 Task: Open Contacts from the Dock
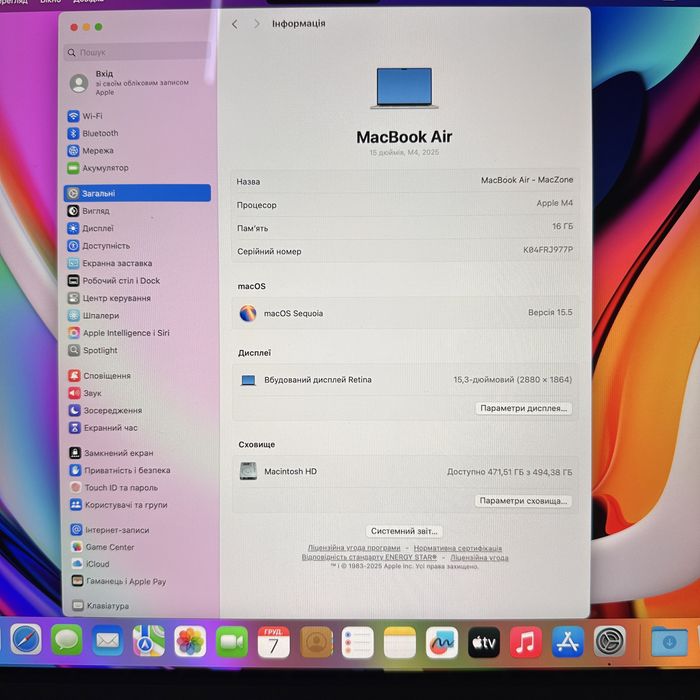pyautogui.click(x=316, y=642)
